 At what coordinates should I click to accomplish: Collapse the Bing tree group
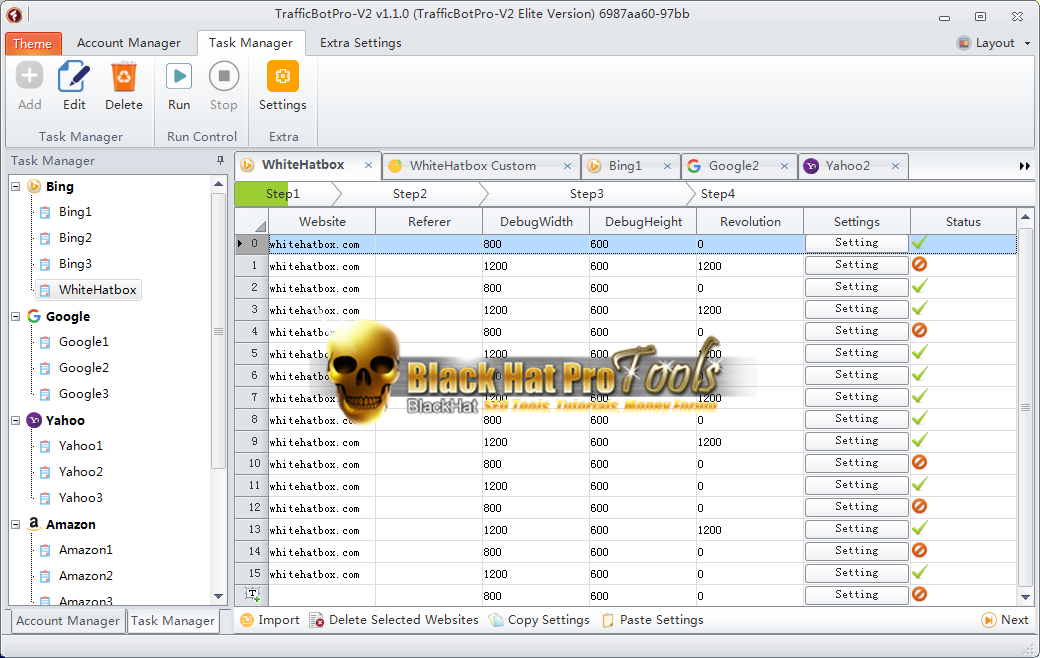click(x=16, y=186)
